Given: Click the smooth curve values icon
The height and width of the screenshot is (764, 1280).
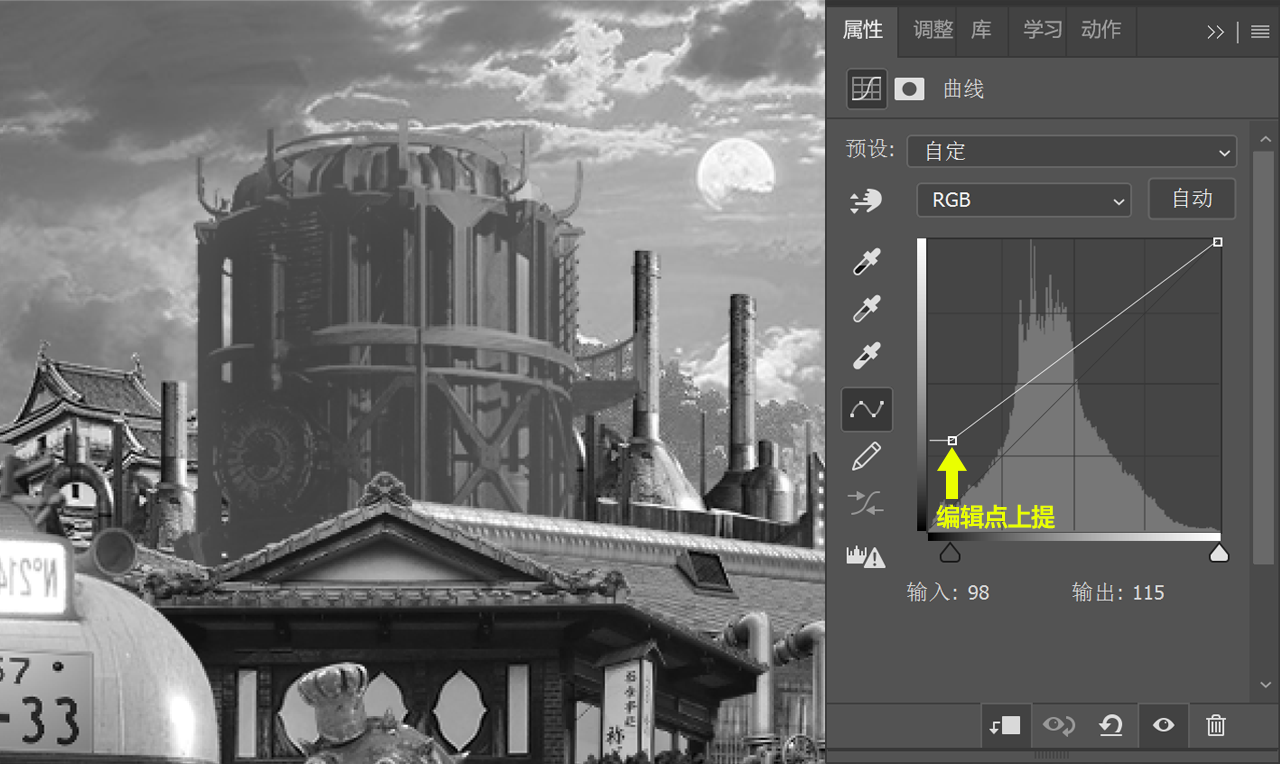Looking at the screenshot, I should tap(866, 503).
